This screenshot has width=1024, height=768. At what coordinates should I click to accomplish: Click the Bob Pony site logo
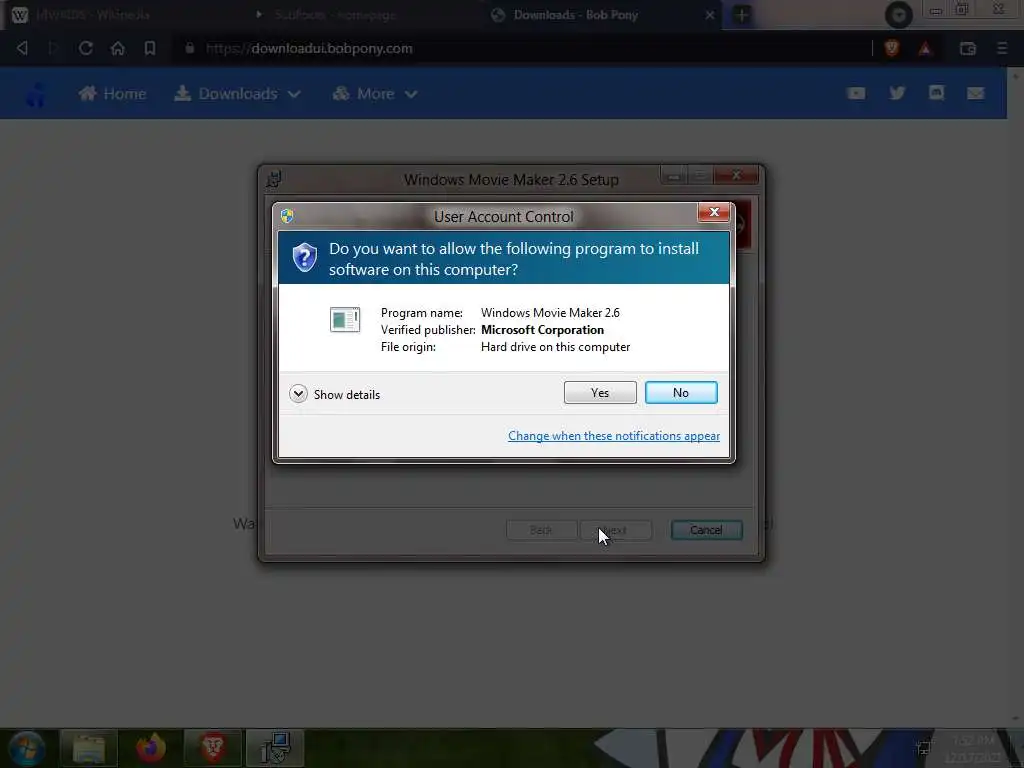coord(36,94)
